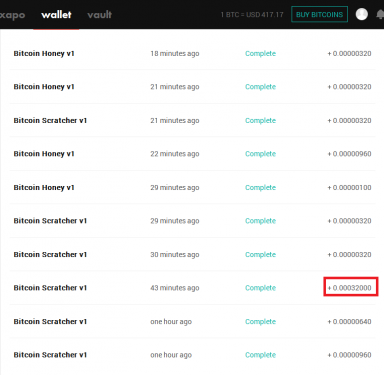
Task: Click the BUY BITCOINS button
Action: 319,14
